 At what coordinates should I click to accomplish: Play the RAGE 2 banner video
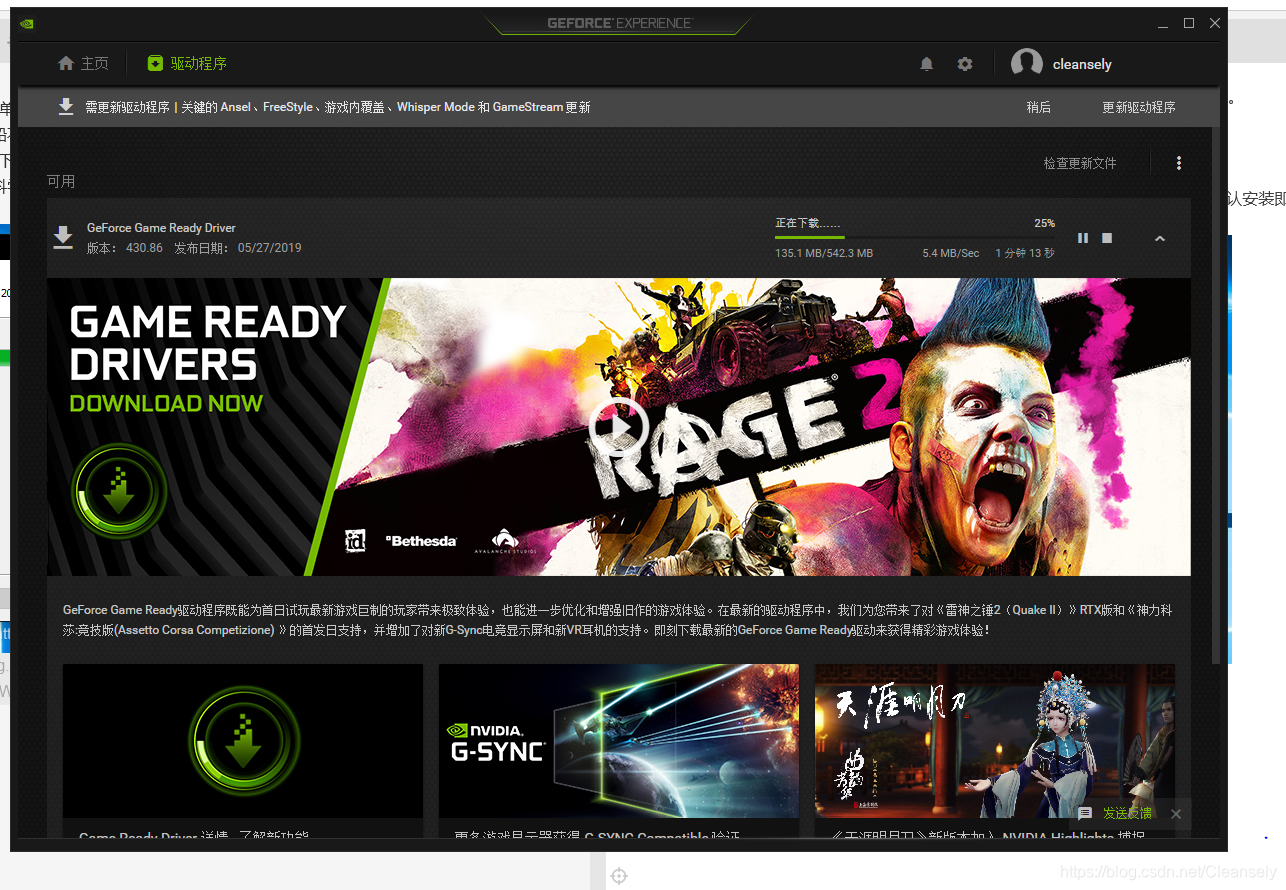pos(618,427)
